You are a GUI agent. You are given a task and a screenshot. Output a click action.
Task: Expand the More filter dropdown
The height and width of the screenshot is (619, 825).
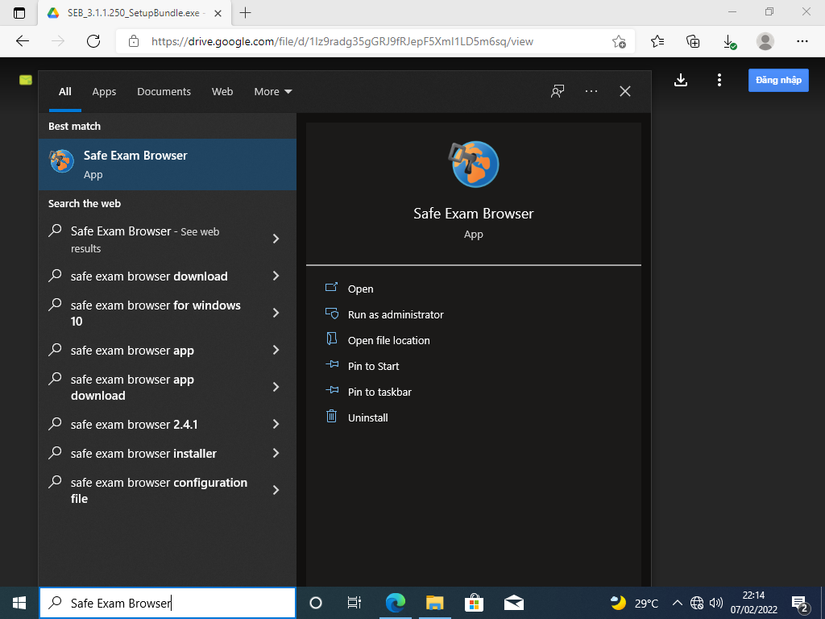click(x=273, y=92)
